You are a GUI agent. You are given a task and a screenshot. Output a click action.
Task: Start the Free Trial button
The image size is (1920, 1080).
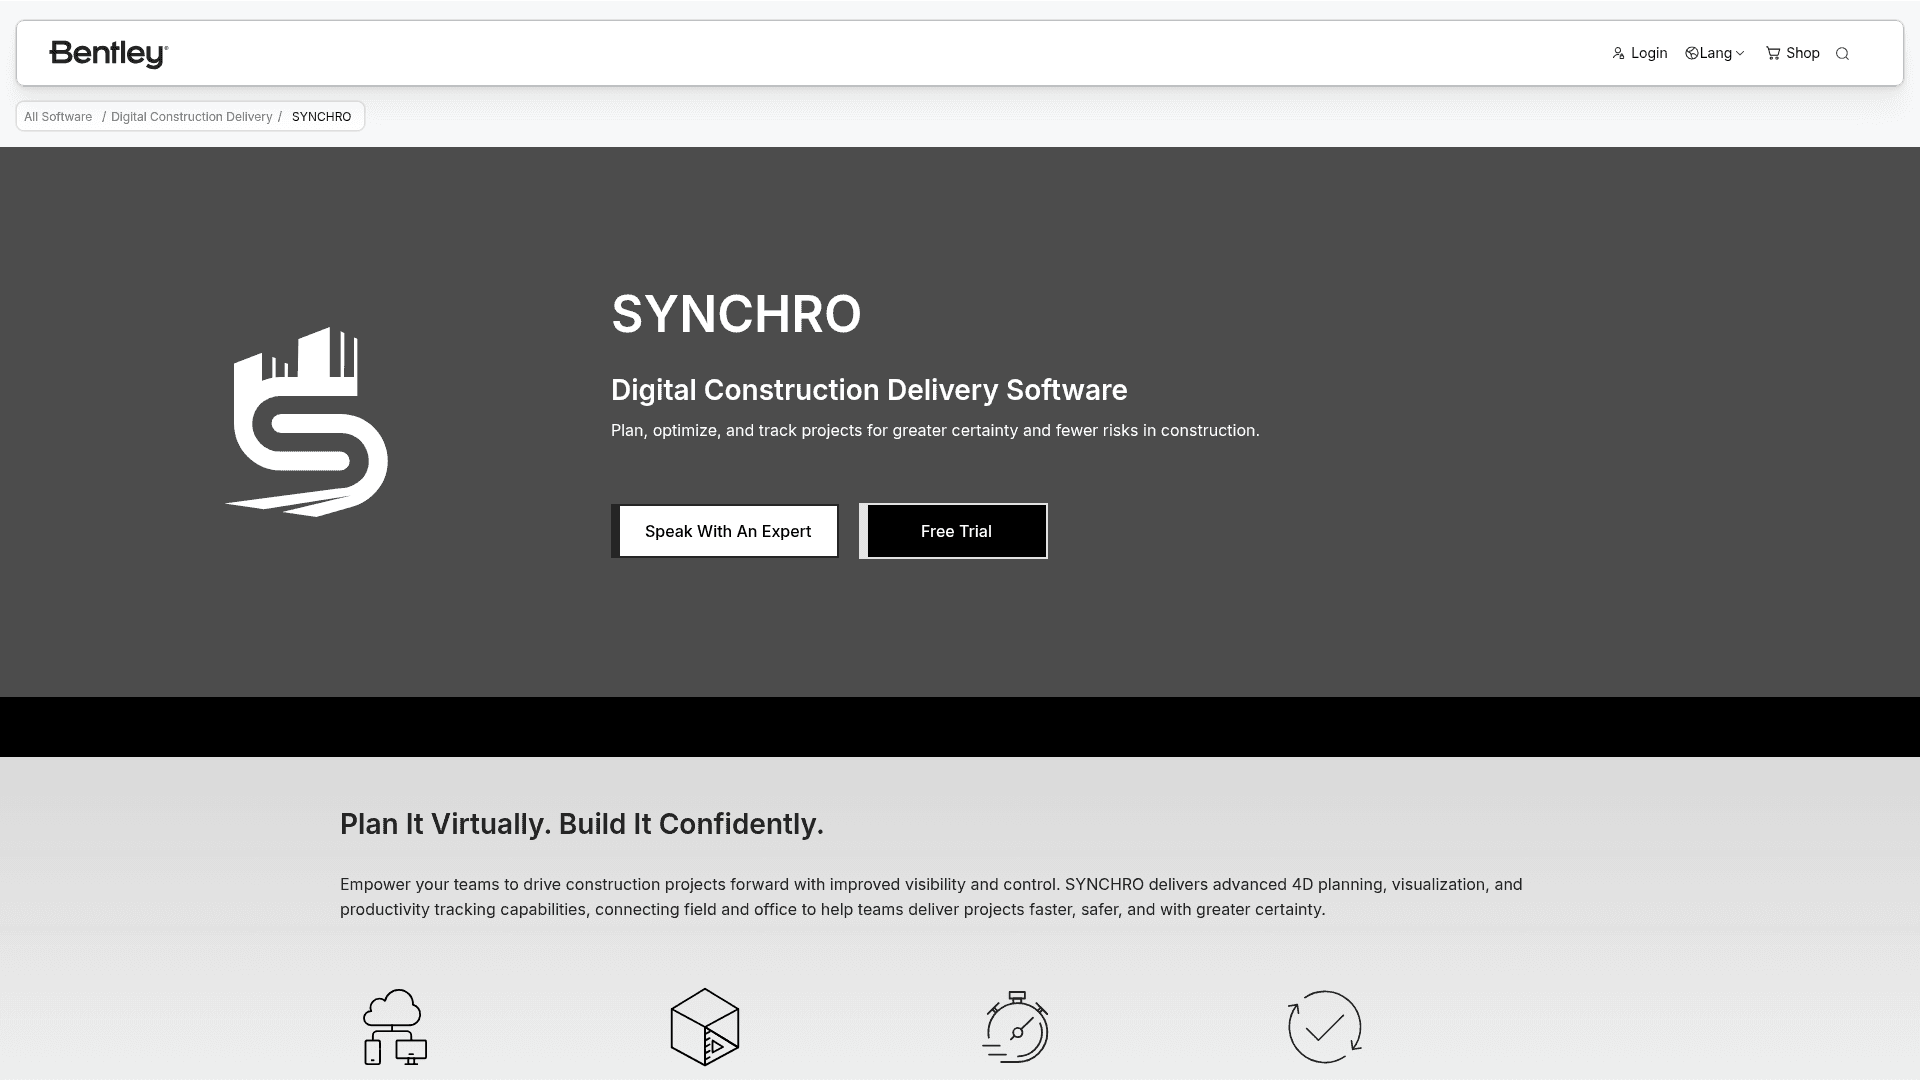(x=953, y=531)
